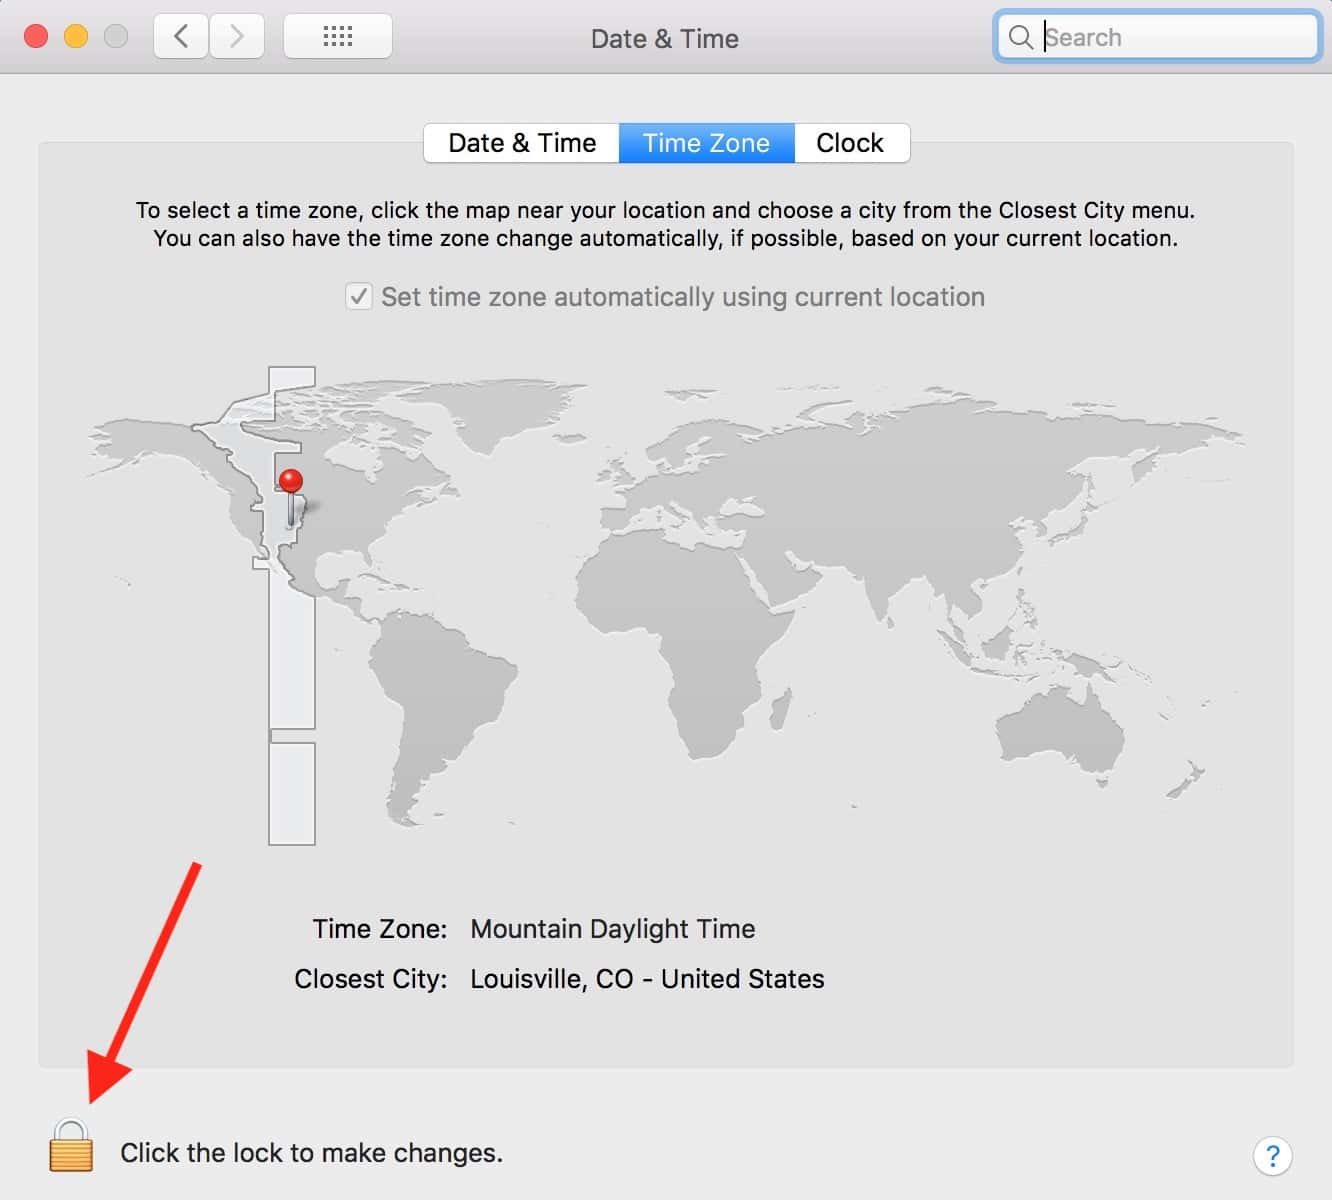Switch to the Date & Time tab
The width and height of the screenshot is (1332, 1200).
pyautogui.click(x=521, y=143)
